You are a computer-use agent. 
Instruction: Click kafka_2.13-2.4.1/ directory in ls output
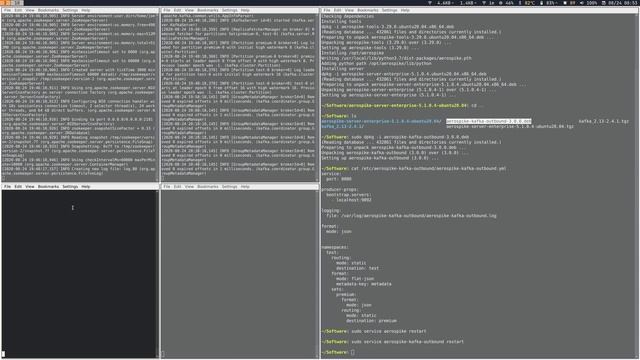[342, 127]
